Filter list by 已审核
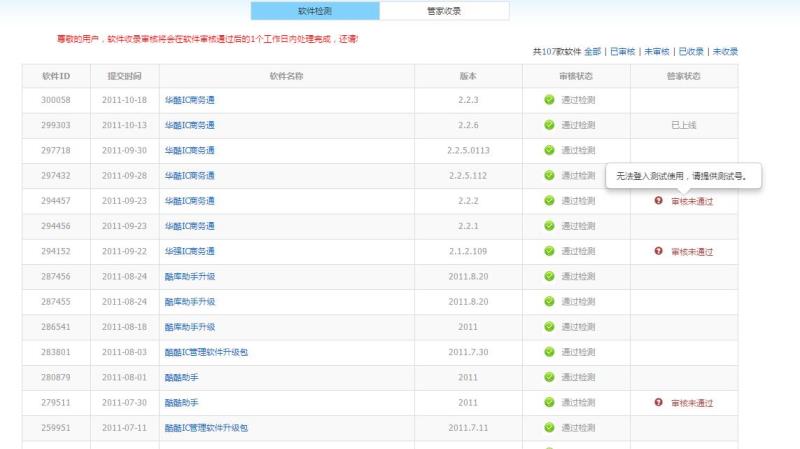800x449 pixels. point(622,52)
